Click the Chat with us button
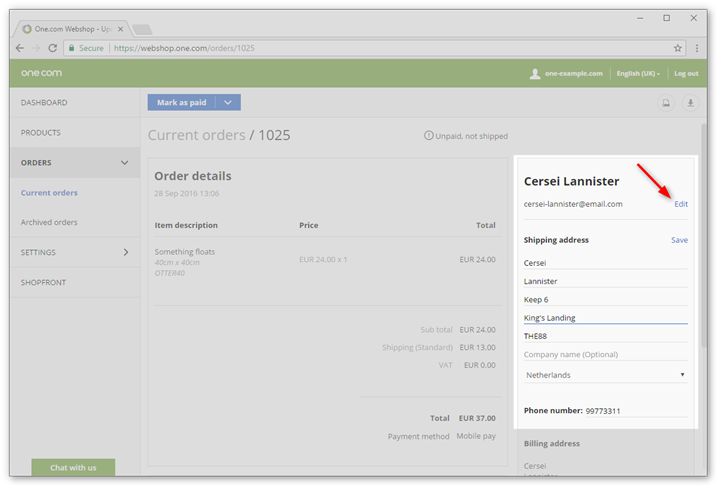The image size is (716, 485). pyautogui.click(x=73, y=468)
